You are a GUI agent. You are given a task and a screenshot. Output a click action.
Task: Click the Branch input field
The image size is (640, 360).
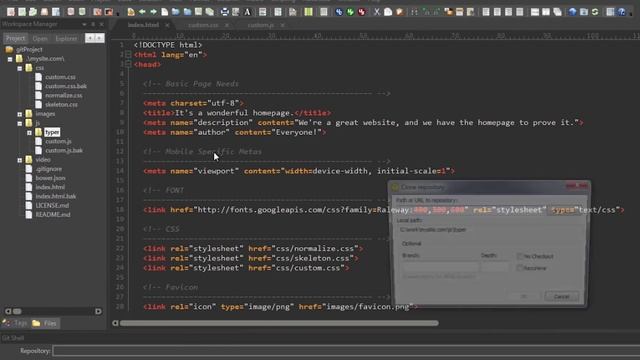440,267
